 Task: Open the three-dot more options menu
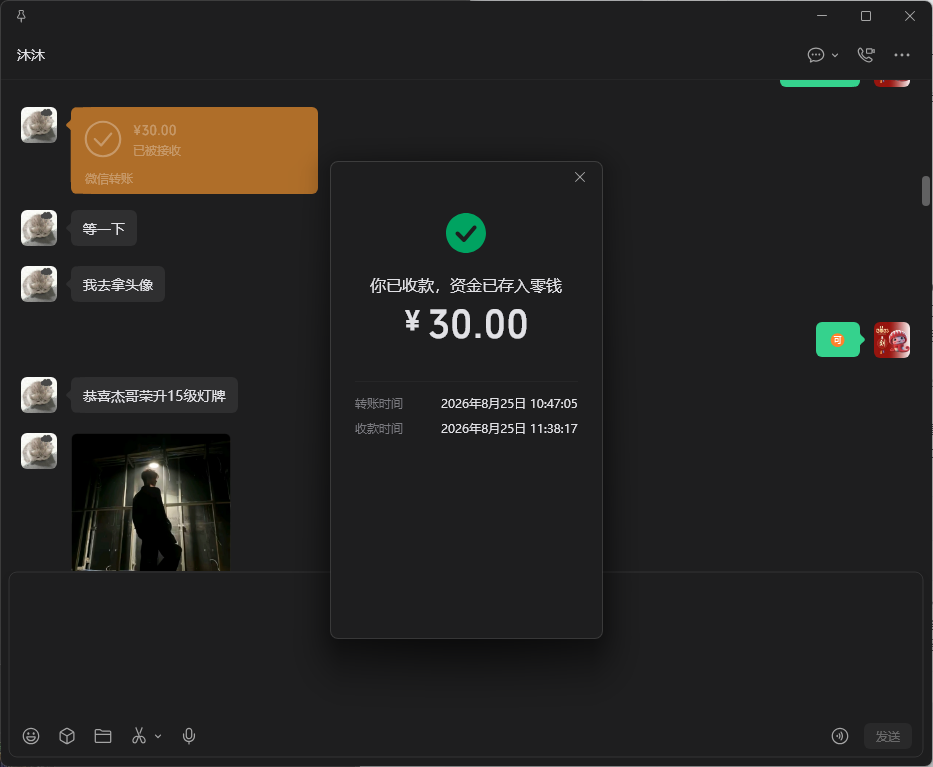coord(901,55)
